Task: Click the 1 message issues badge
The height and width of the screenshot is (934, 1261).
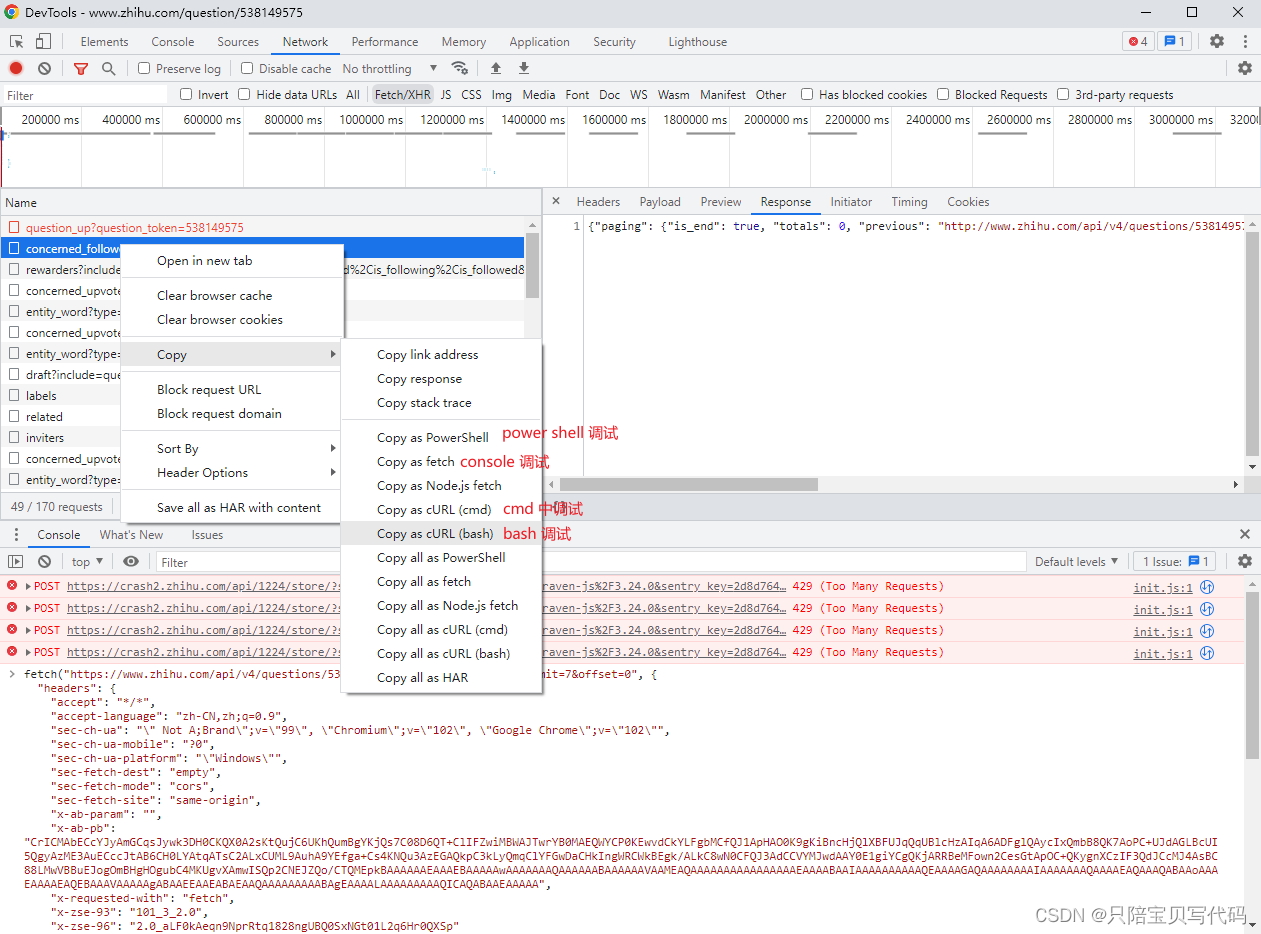Action: [x=1174, y=41]
